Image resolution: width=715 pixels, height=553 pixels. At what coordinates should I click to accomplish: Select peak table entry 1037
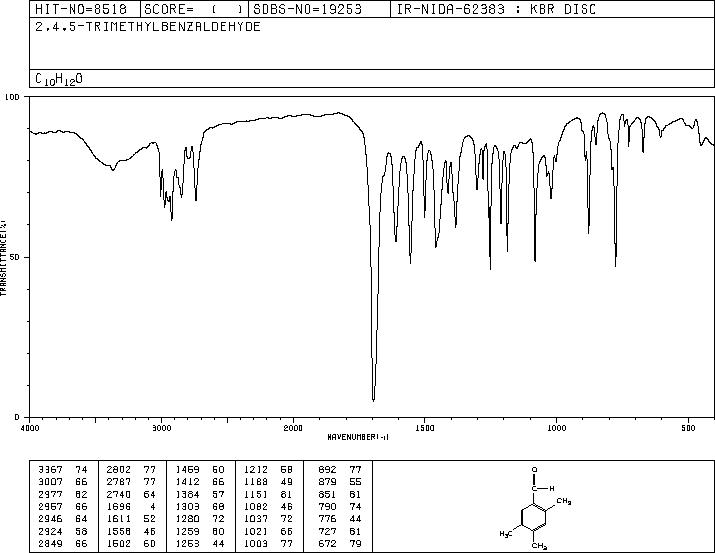pyautogui.click(x=256, y=519)
